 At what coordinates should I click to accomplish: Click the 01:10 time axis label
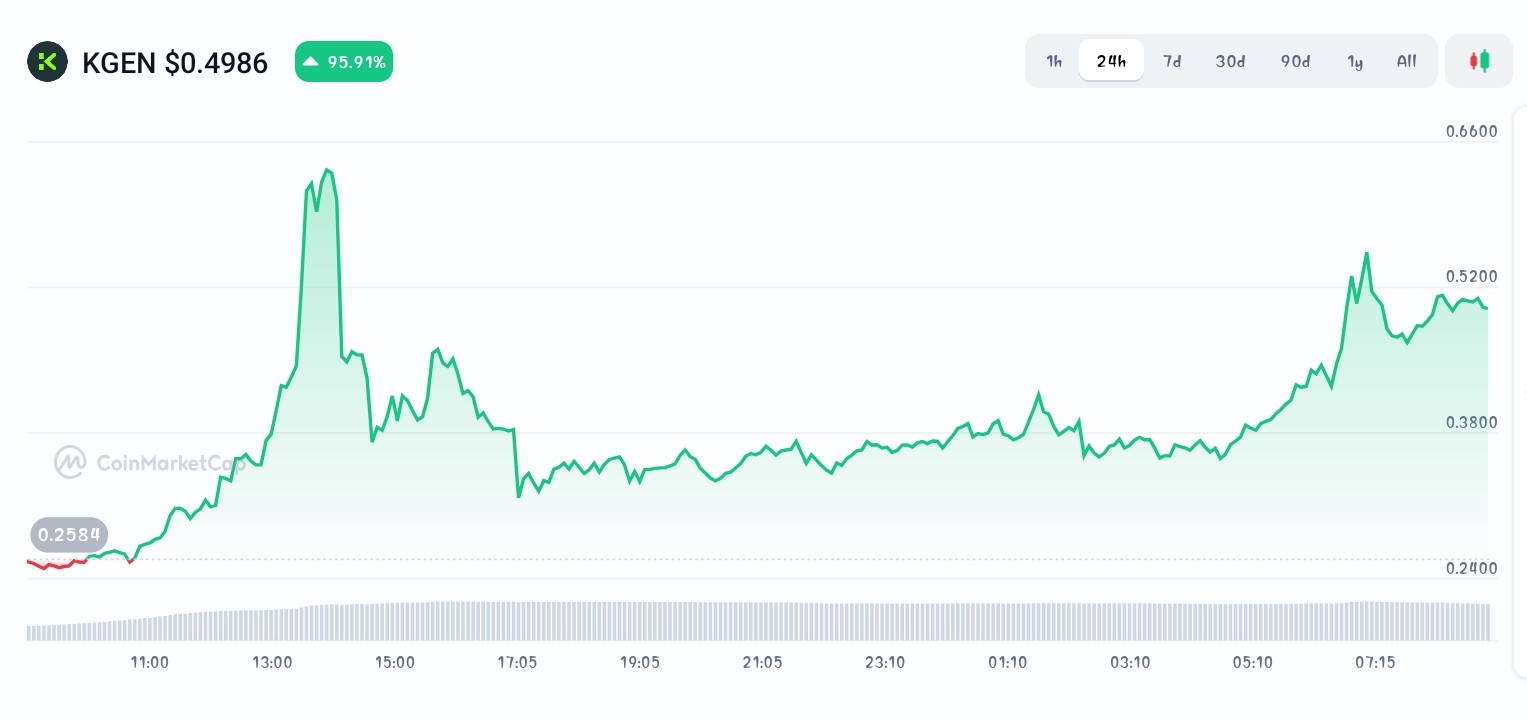pos(1007,662)
